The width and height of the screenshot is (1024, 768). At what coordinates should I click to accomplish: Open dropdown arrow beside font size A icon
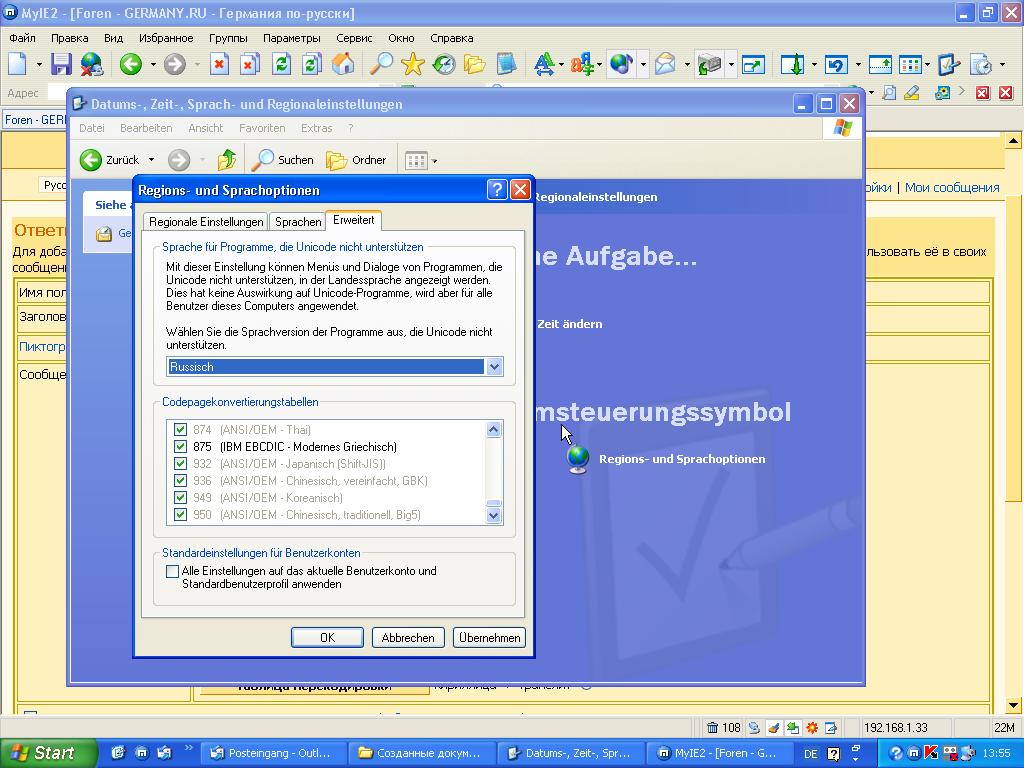click(x=561, y=64)
